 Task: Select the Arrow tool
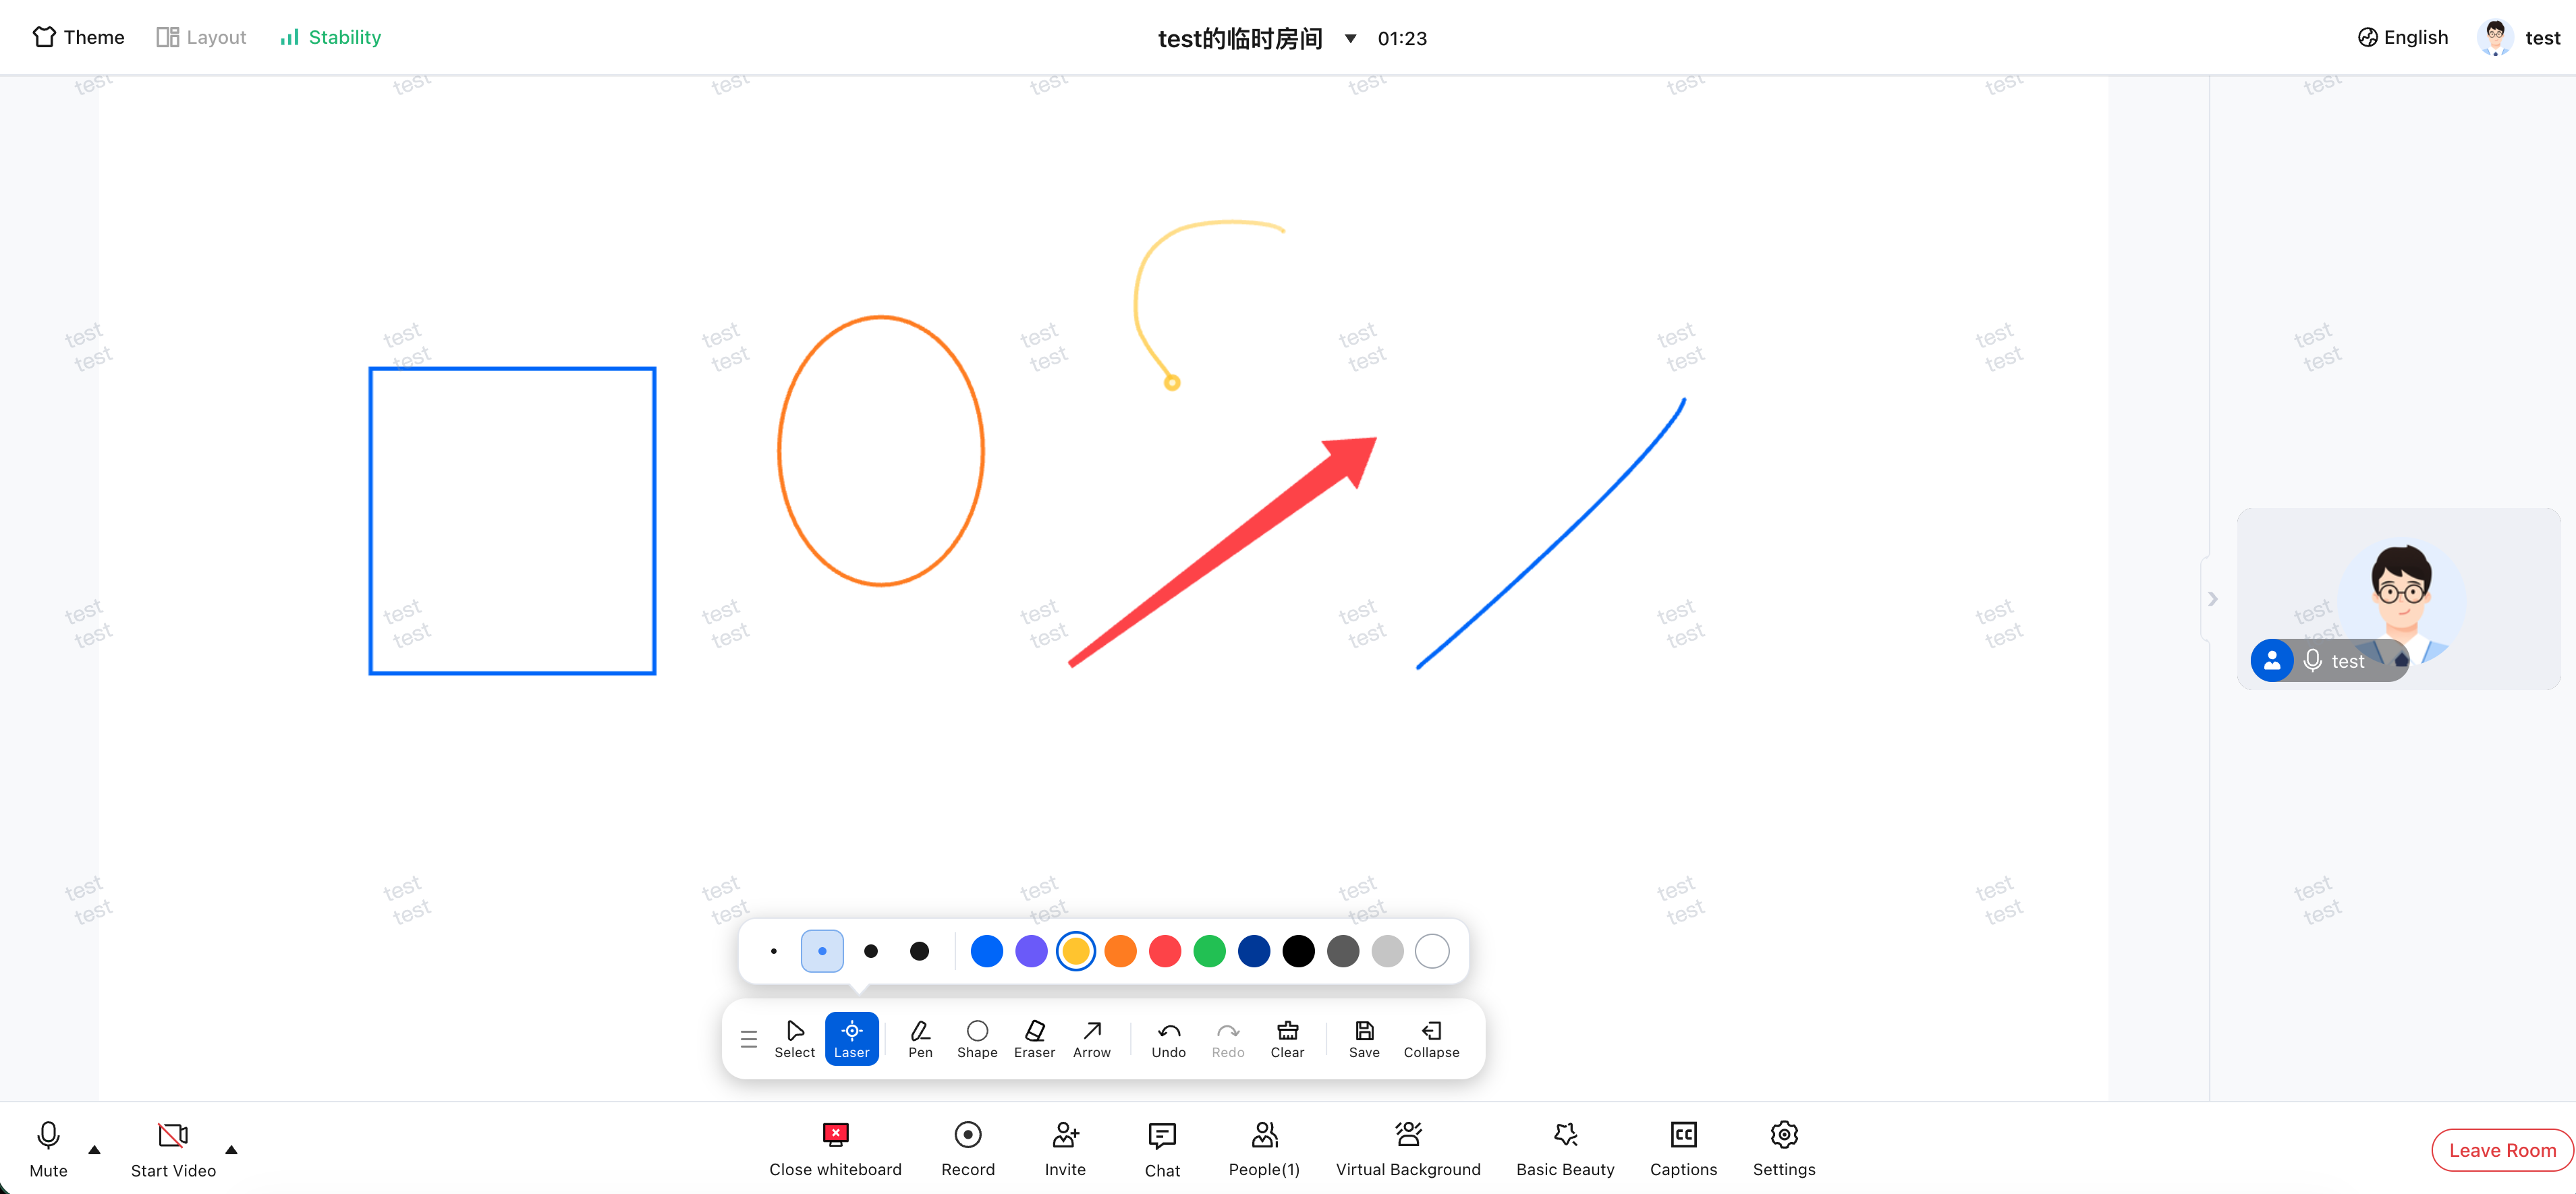click(1092, 1039)
